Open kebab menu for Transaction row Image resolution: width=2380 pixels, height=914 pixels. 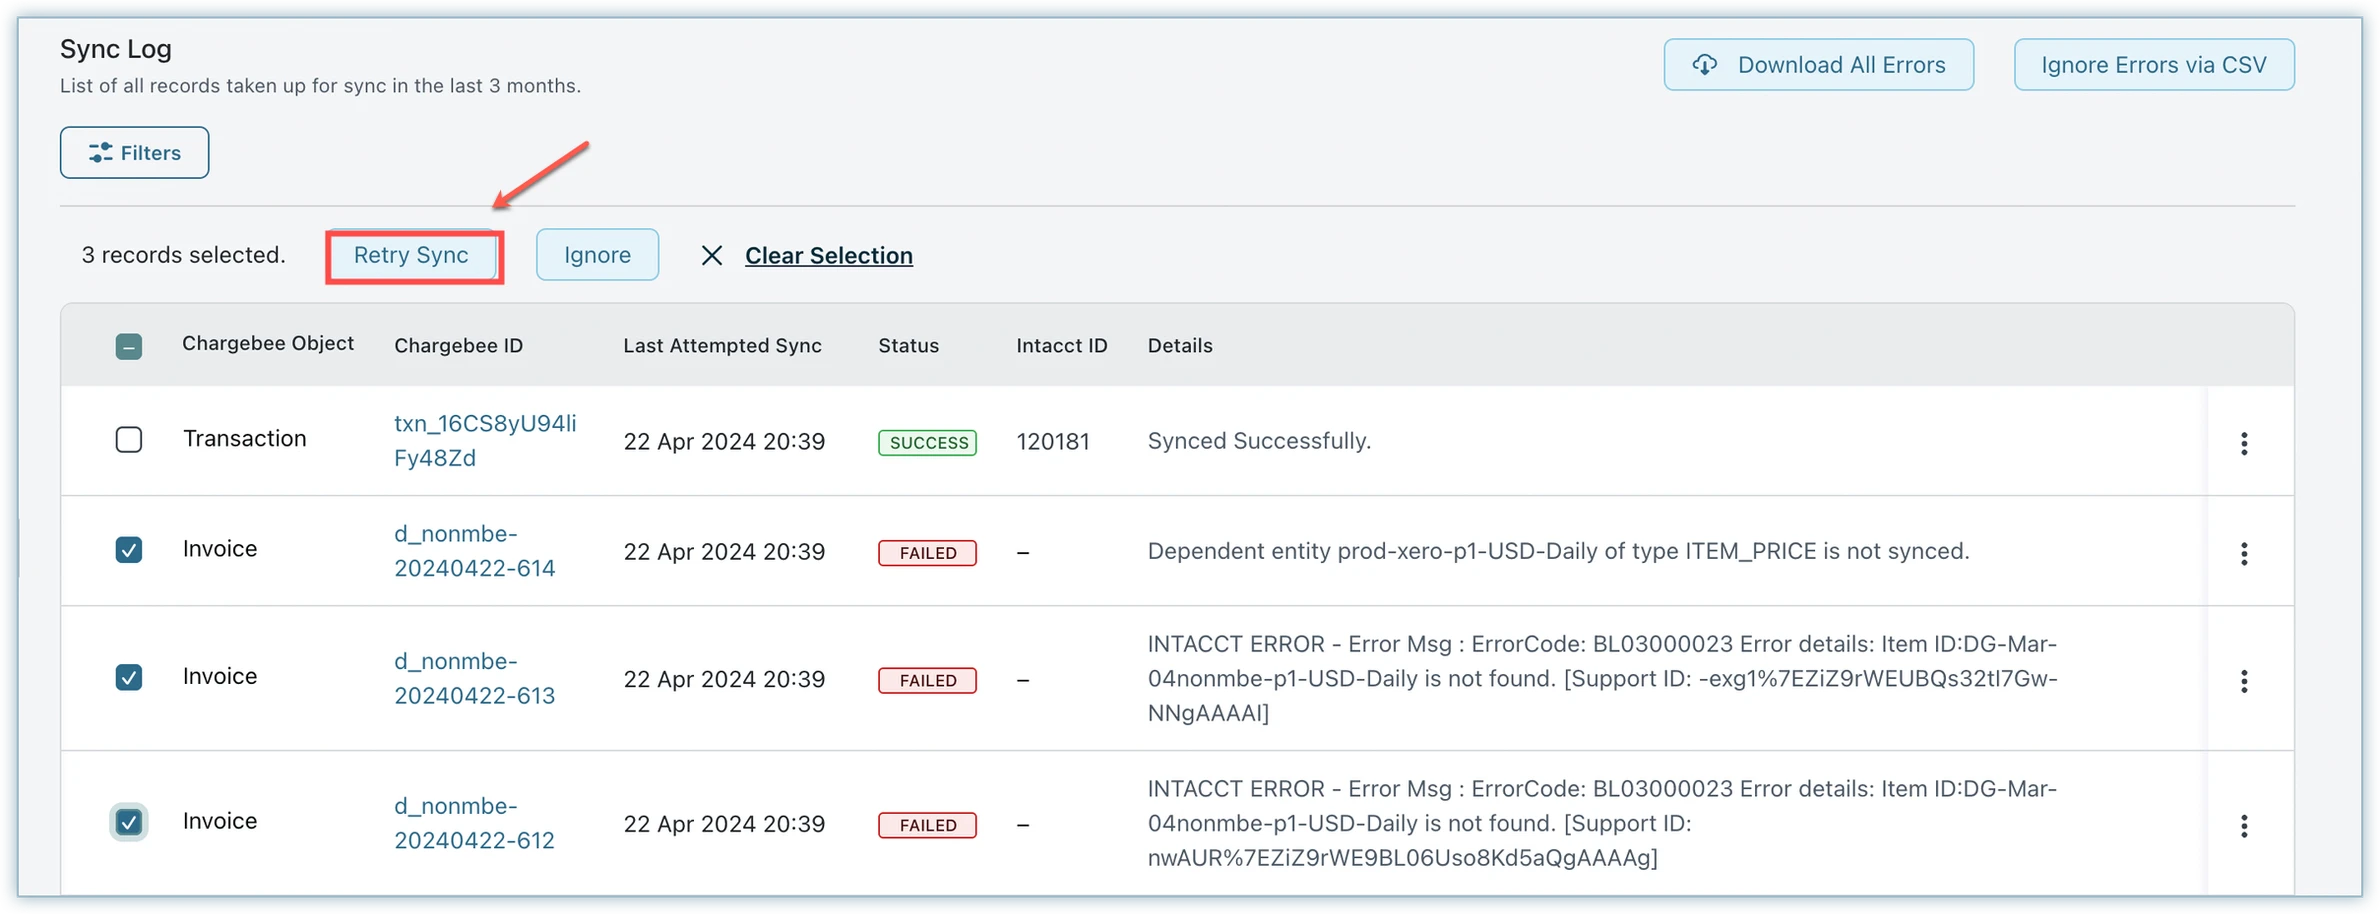pyautogui.click(x=2244, y=443)
